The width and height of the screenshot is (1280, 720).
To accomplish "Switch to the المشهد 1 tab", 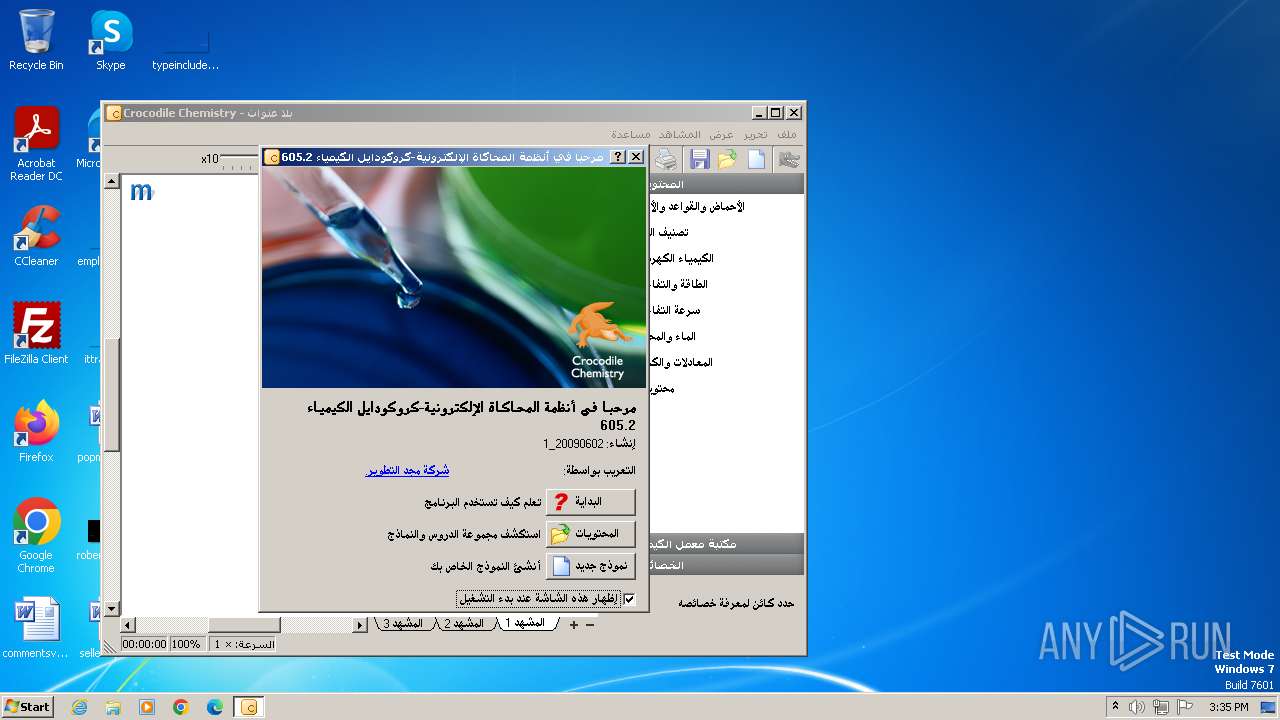I will coord(526,624).
